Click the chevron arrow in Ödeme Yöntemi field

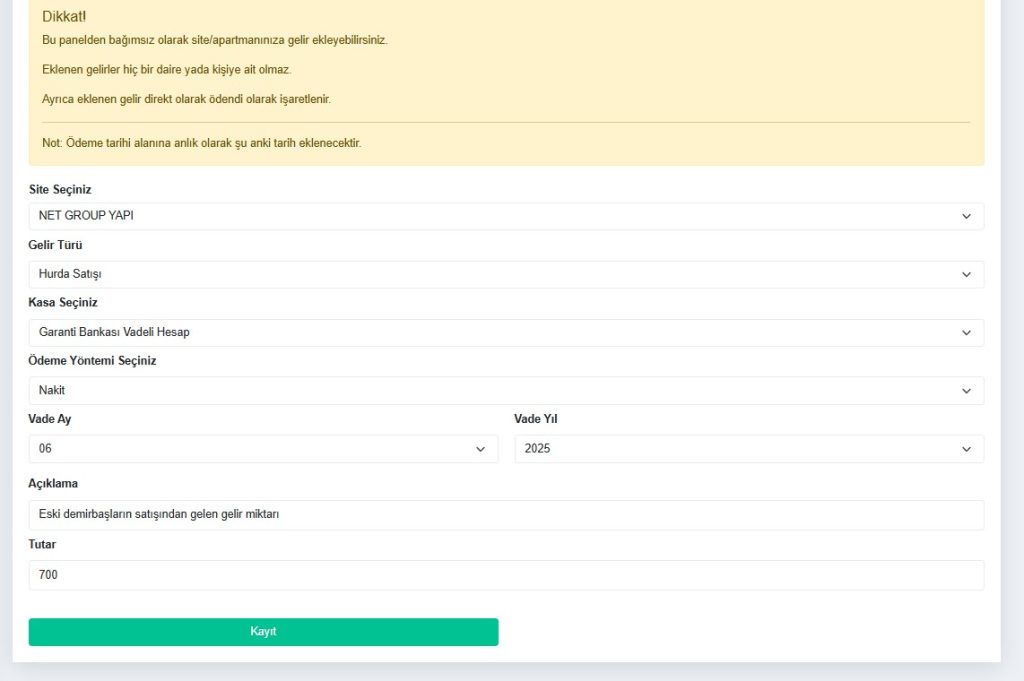pos(966,390)
